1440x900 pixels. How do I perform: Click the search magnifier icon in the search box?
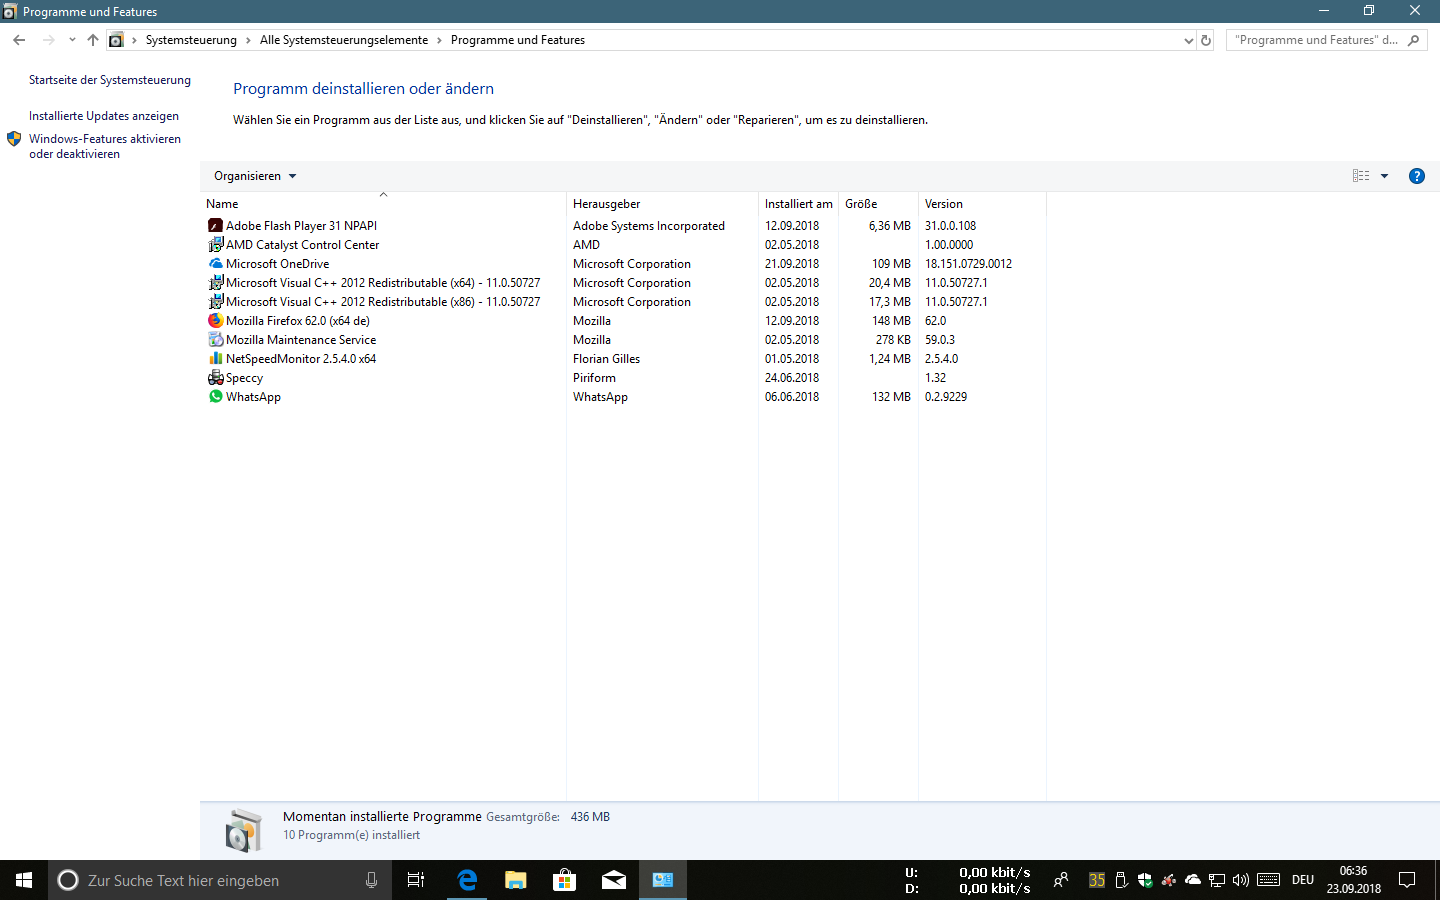(x=1413, y=40)
